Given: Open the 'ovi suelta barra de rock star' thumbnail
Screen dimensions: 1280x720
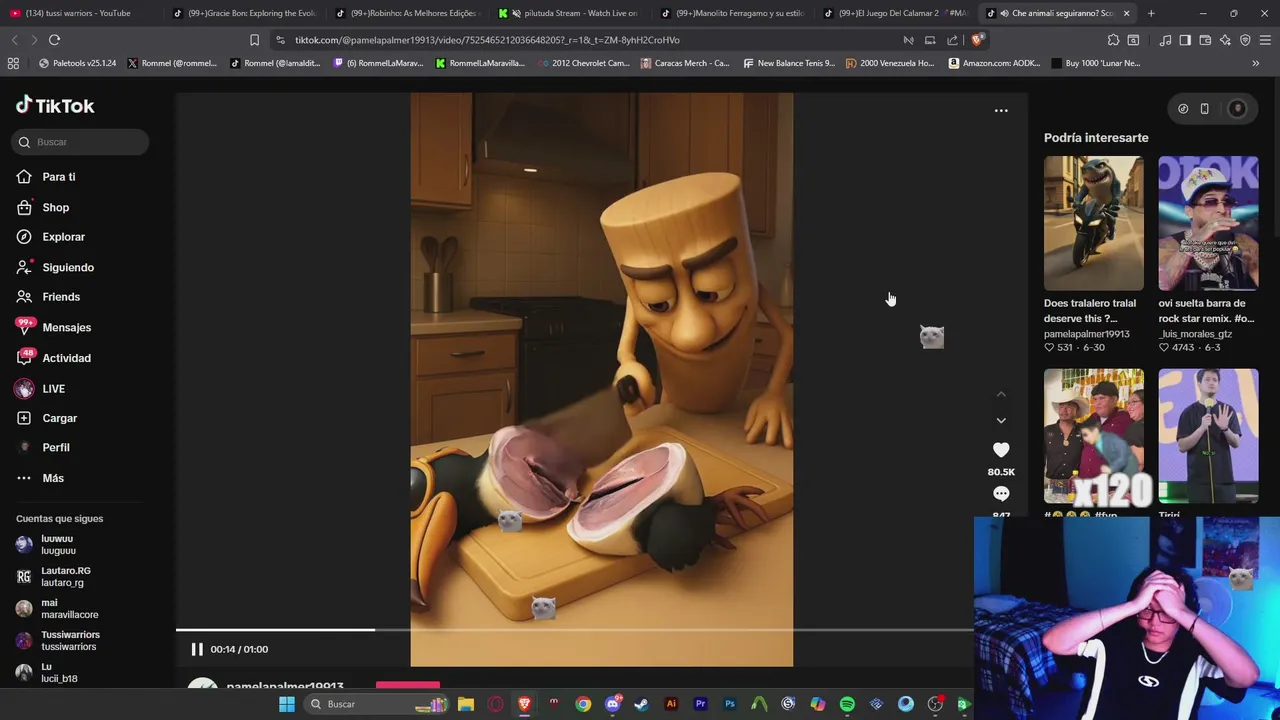Looking at the screenshot, I should pyautogui.click(x=1208, y=223).
